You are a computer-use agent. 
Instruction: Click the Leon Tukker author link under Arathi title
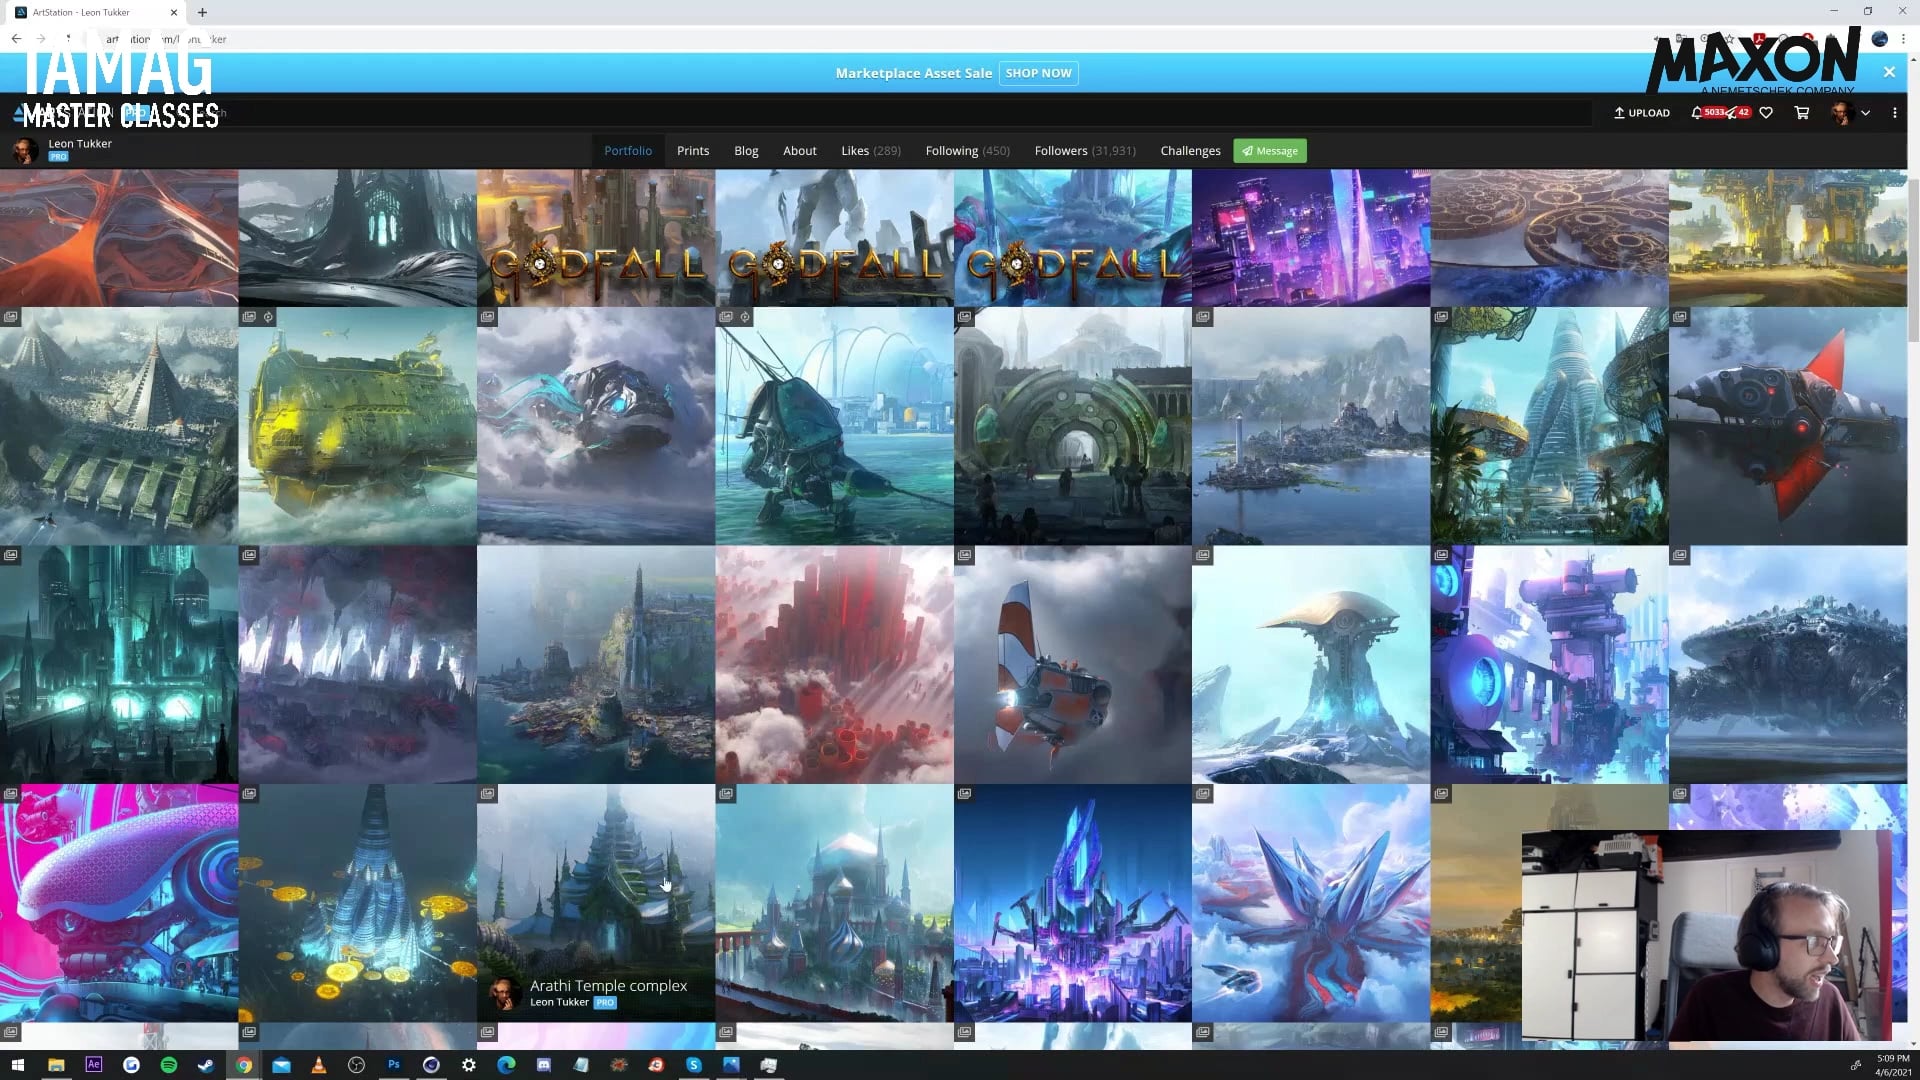tap(559, 1002)
